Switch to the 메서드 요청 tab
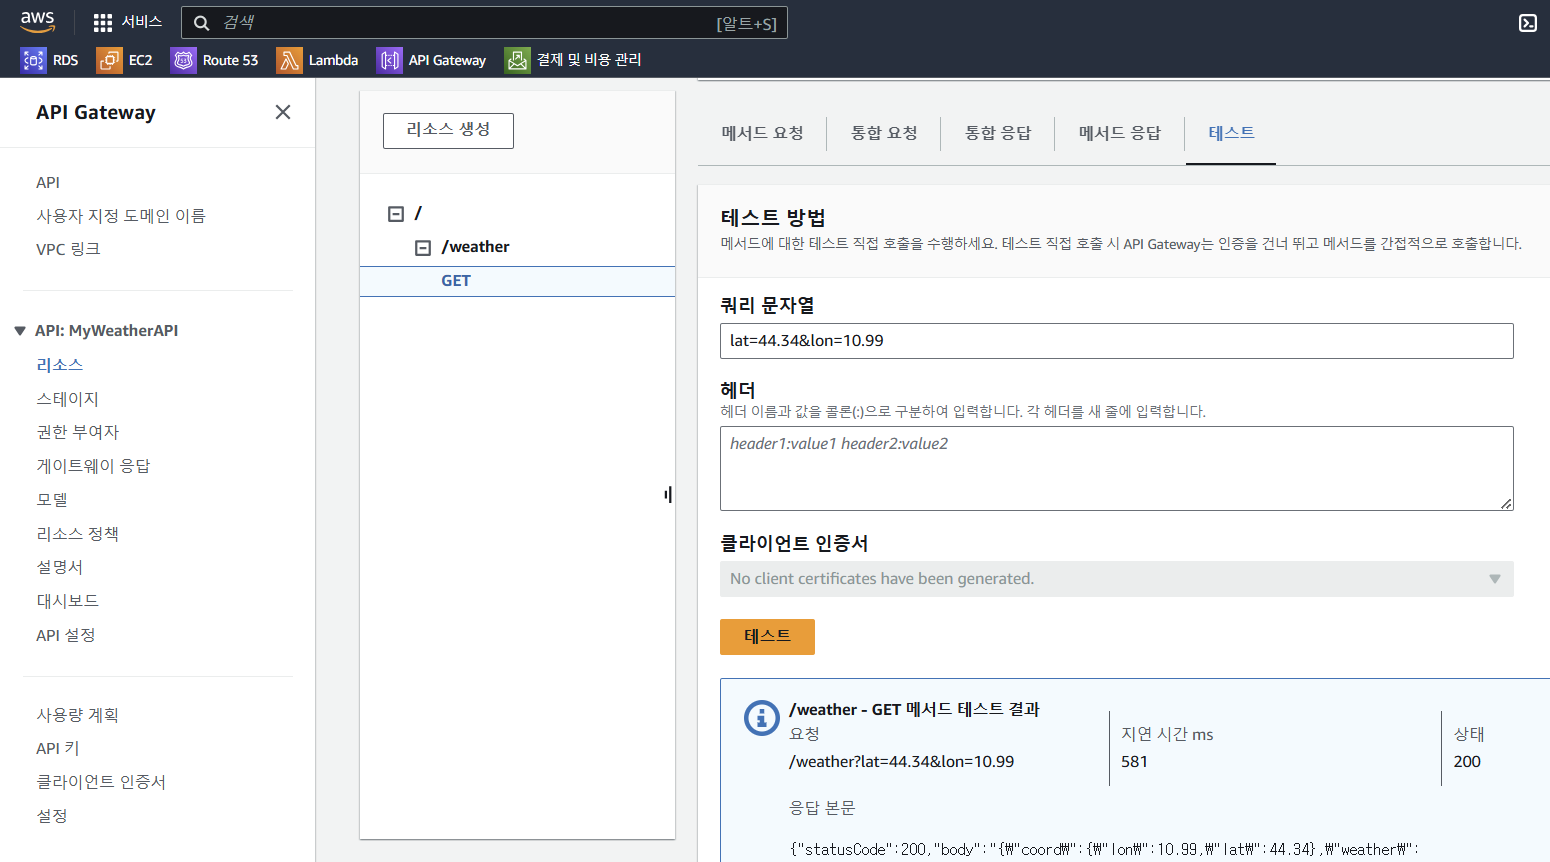The image size is (1550, 862). tap(762, 133)
